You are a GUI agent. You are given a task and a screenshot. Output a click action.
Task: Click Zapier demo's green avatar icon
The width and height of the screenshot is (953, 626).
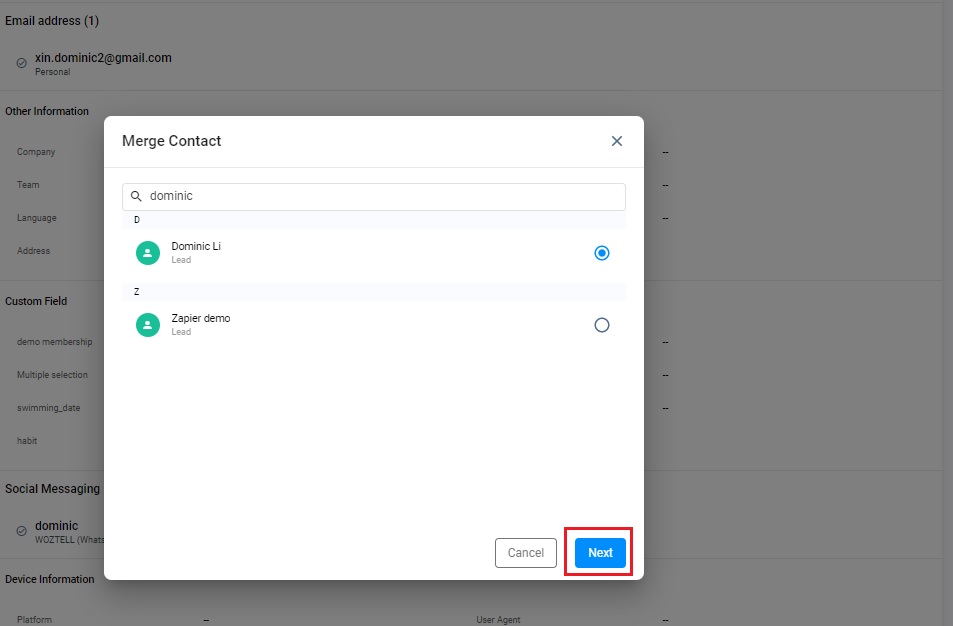tap(148, 325)
